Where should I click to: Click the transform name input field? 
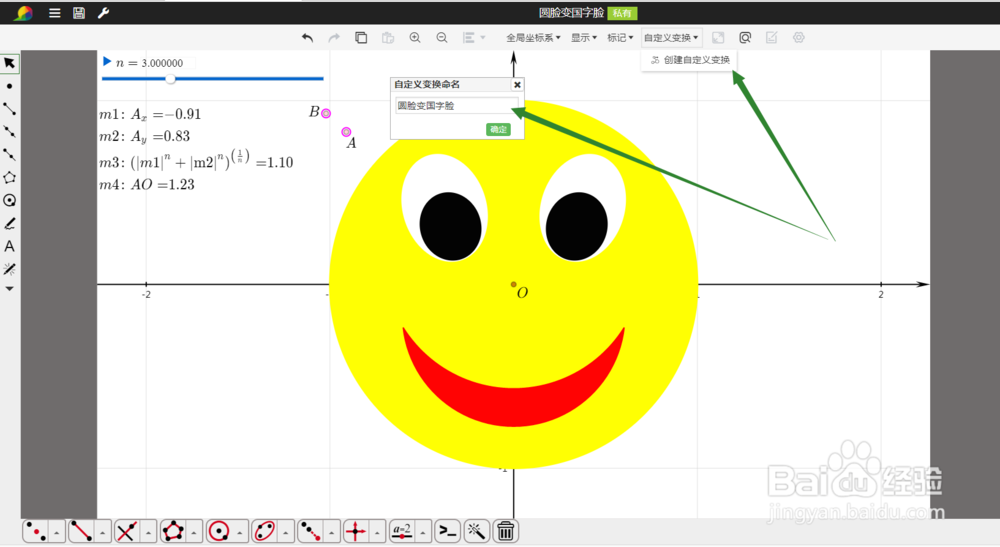tap(457, 106)
